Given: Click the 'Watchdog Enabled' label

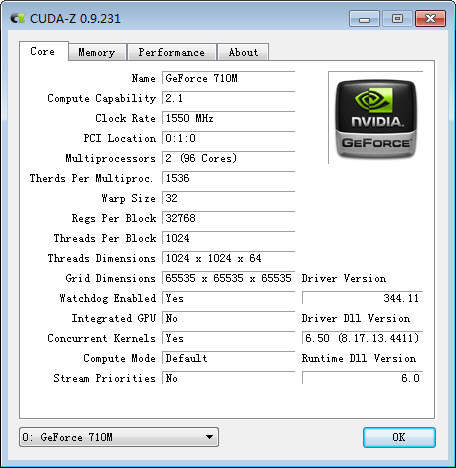Looking at the screenshot, I should pyautogui.click(x=108, y=298).
